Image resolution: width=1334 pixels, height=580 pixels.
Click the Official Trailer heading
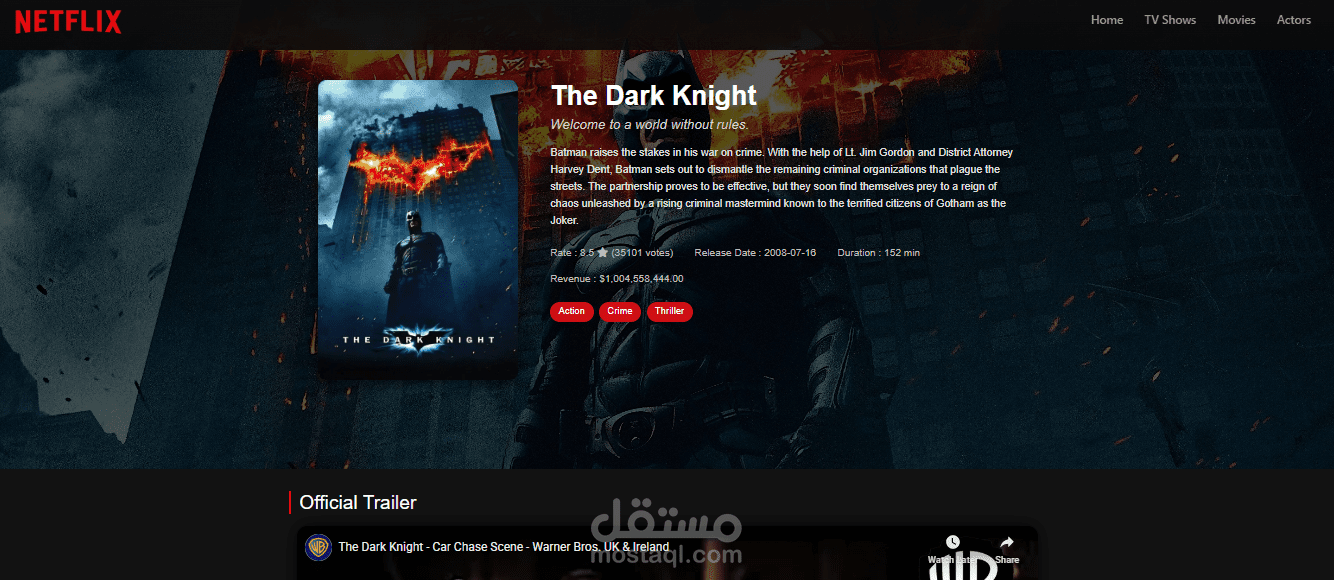click(358, 502)
